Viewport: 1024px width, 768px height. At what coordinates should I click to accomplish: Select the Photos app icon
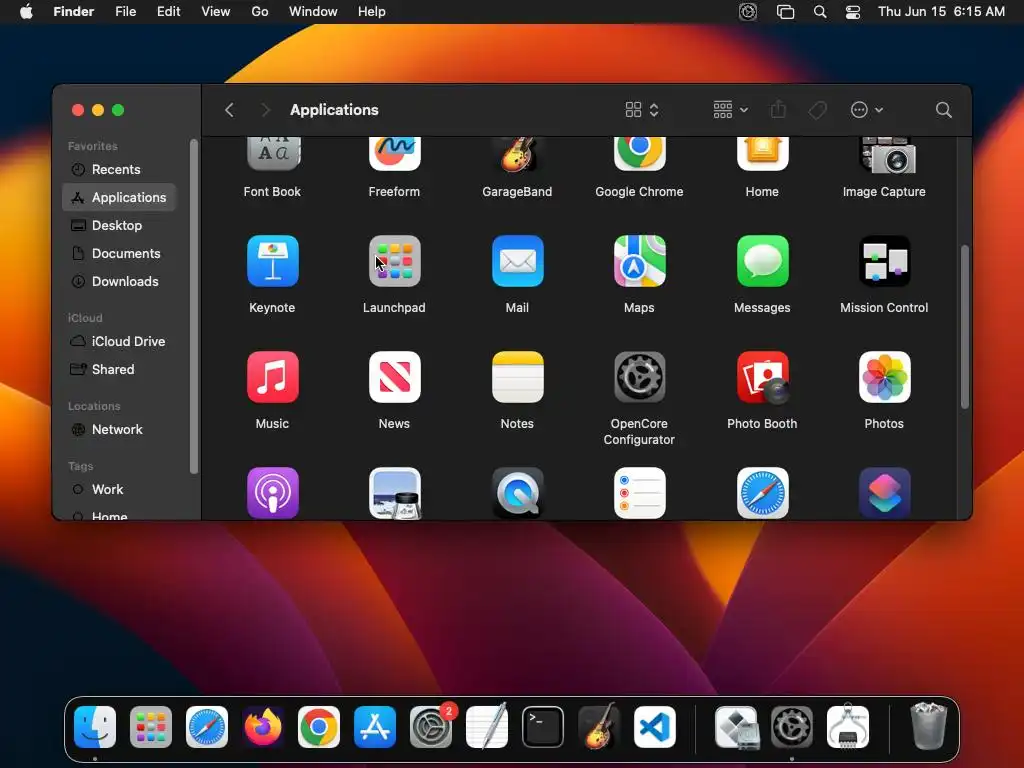[x=884, y=377]
